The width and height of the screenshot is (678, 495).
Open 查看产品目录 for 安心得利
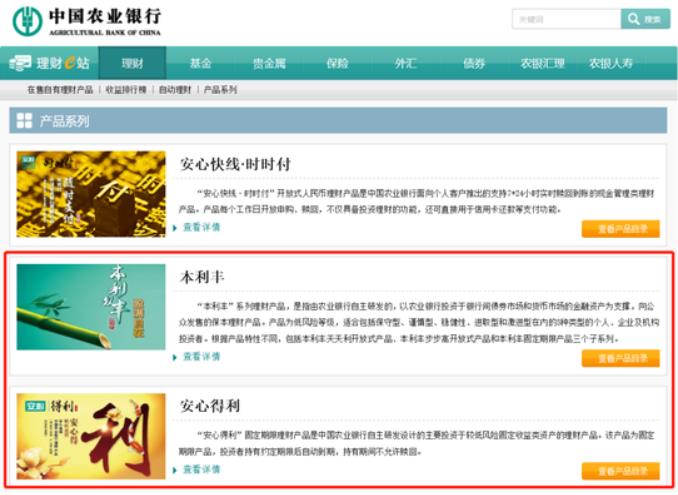click(620, 470)
